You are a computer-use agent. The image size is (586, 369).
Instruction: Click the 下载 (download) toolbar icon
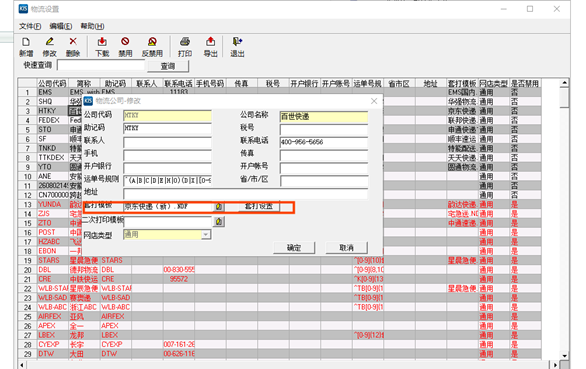tap(102, 41)
